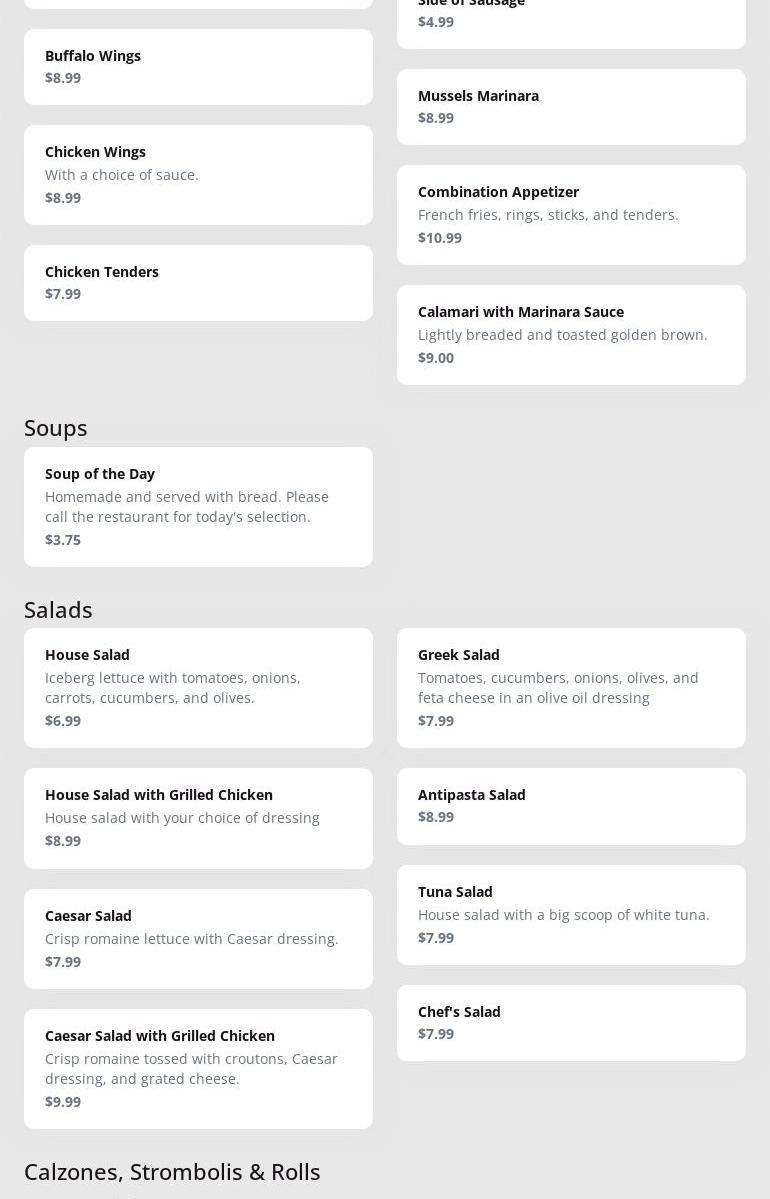Screen dimensions: 770x1199
Task: Select the Iceberg lettuce House Salad card
Action: [x=198, y=687]
